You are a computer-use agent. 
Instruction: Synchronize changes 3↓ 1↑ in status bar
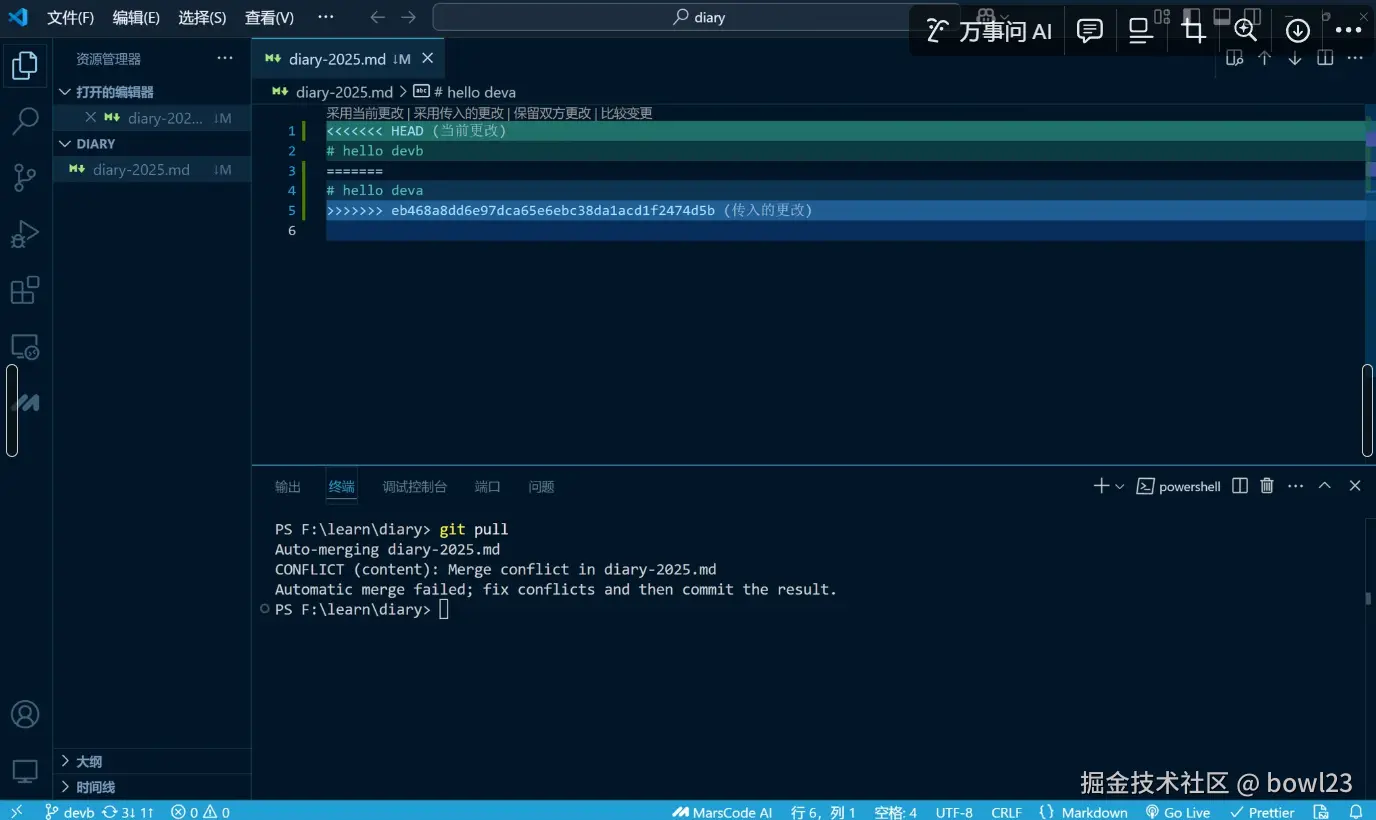click(129, 812)
